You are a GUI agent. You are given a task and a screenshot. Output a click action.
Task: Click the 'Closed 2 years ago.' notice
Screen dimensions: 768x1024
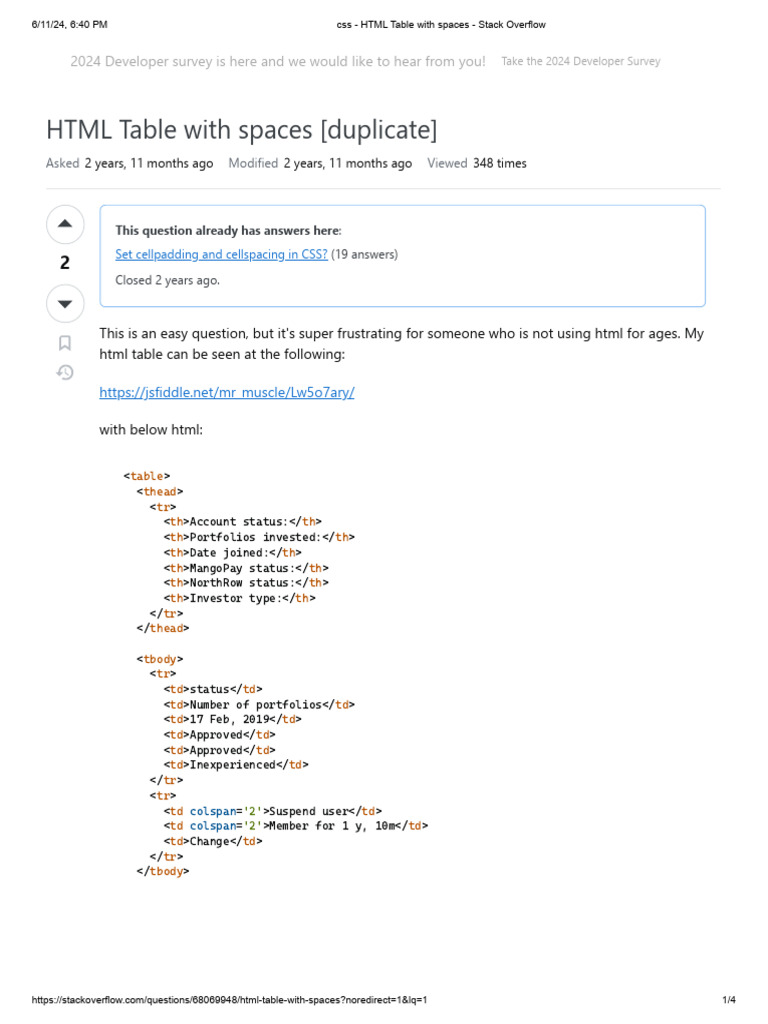[167, 280]
